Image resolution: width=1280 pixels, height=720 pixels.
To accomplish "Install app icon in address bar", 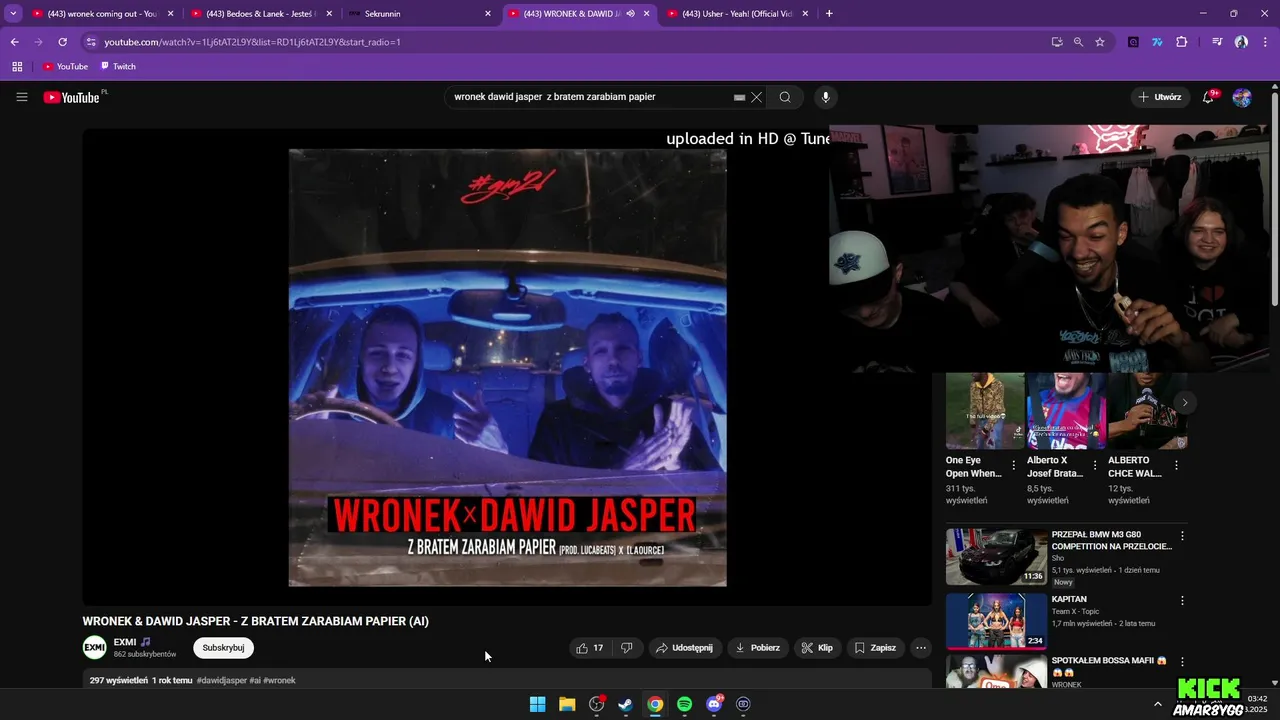I will pos(1057,42).
